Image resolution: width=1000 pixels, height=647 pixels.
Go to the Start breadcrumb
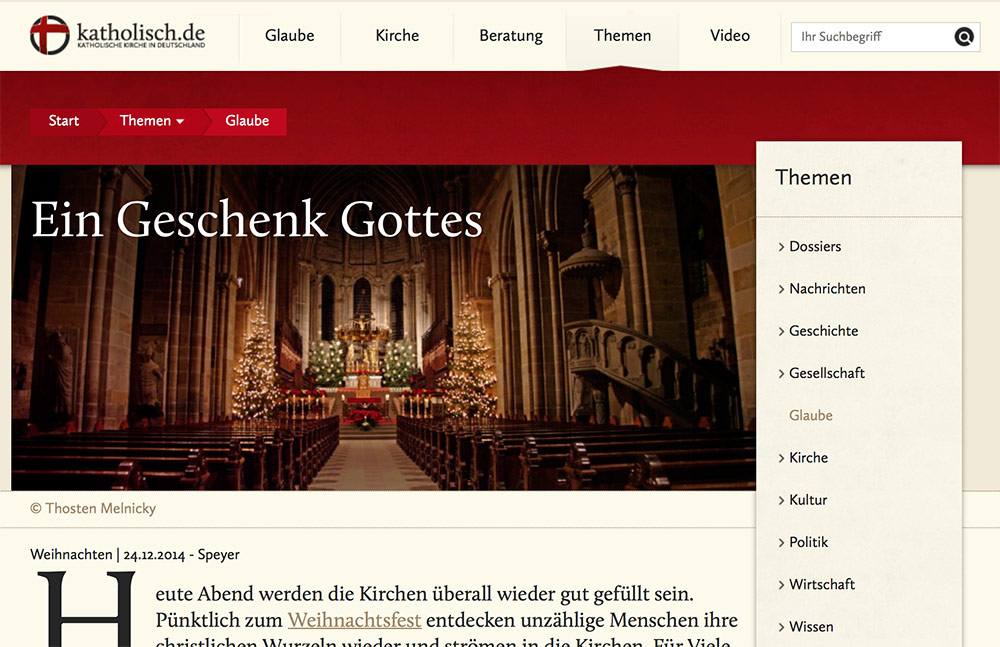64,121
